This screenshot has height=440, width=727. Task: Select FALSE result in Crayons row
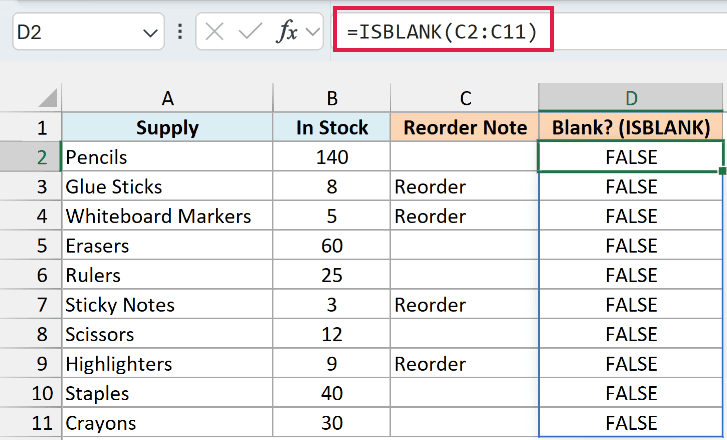pyautogui.click(x=631, y=423)
